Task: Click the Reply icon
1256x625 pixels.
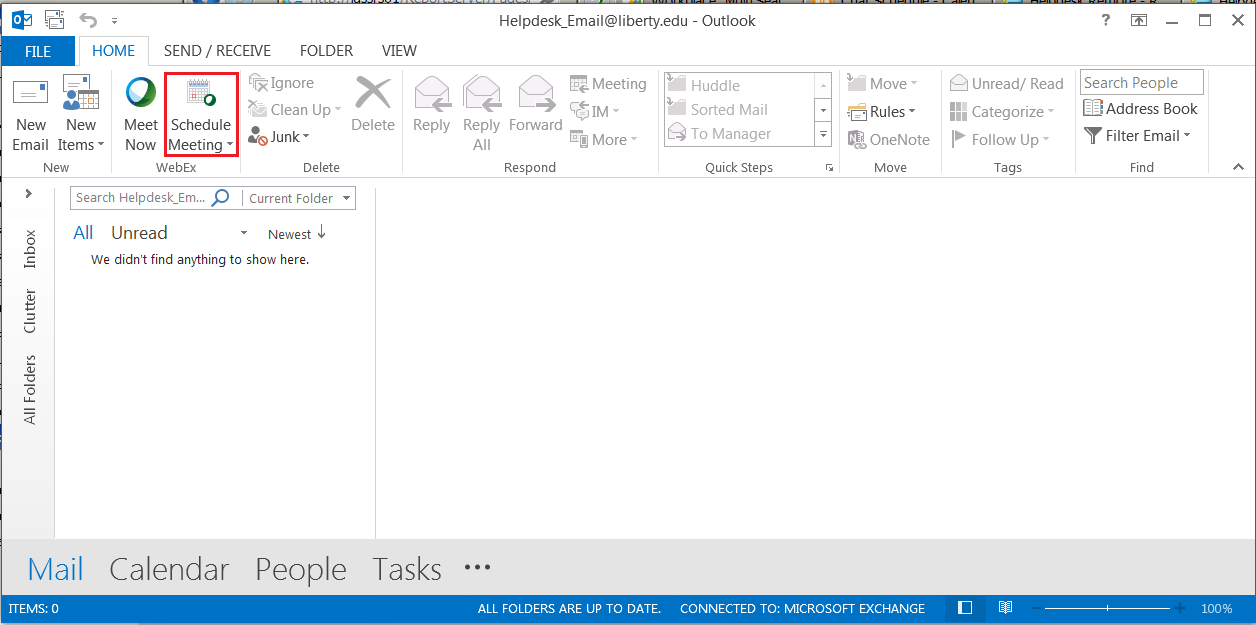Action: coord(431,92)
